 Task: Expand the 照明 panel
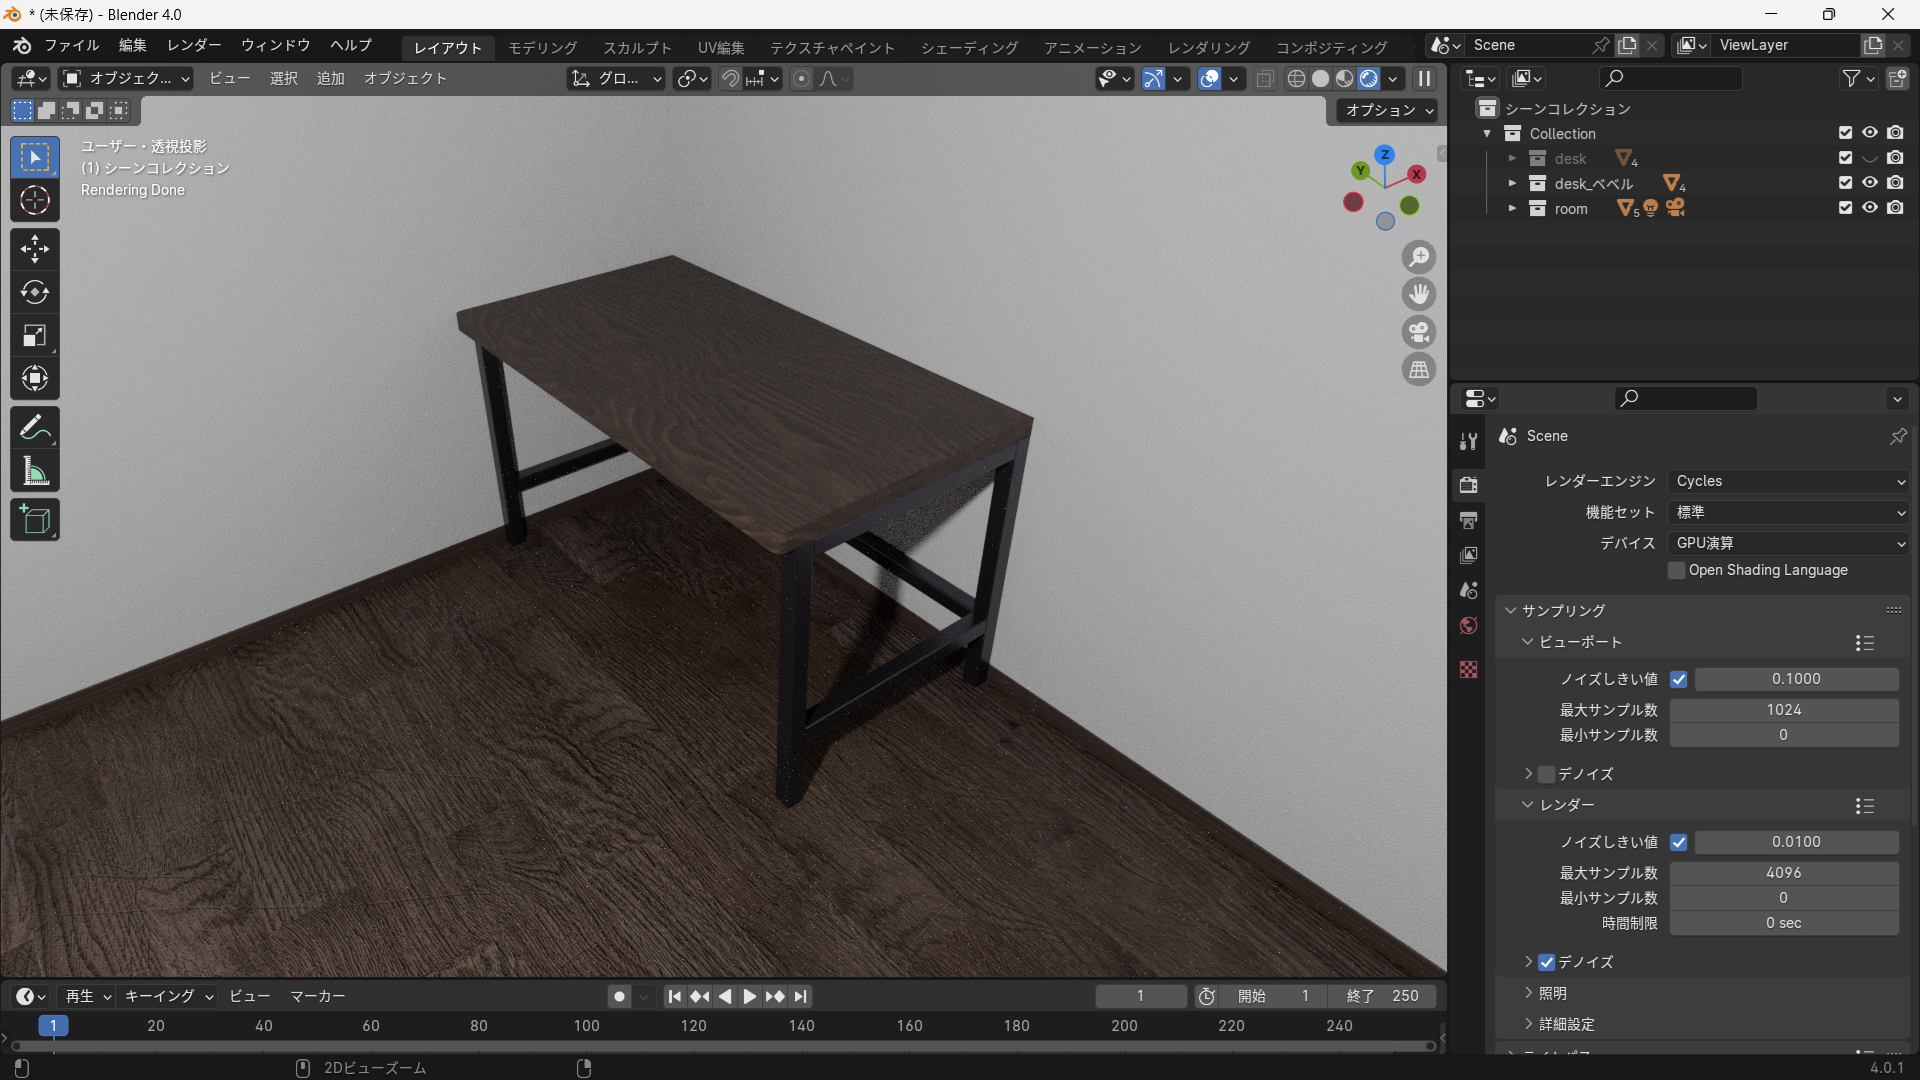point(1552,993)
